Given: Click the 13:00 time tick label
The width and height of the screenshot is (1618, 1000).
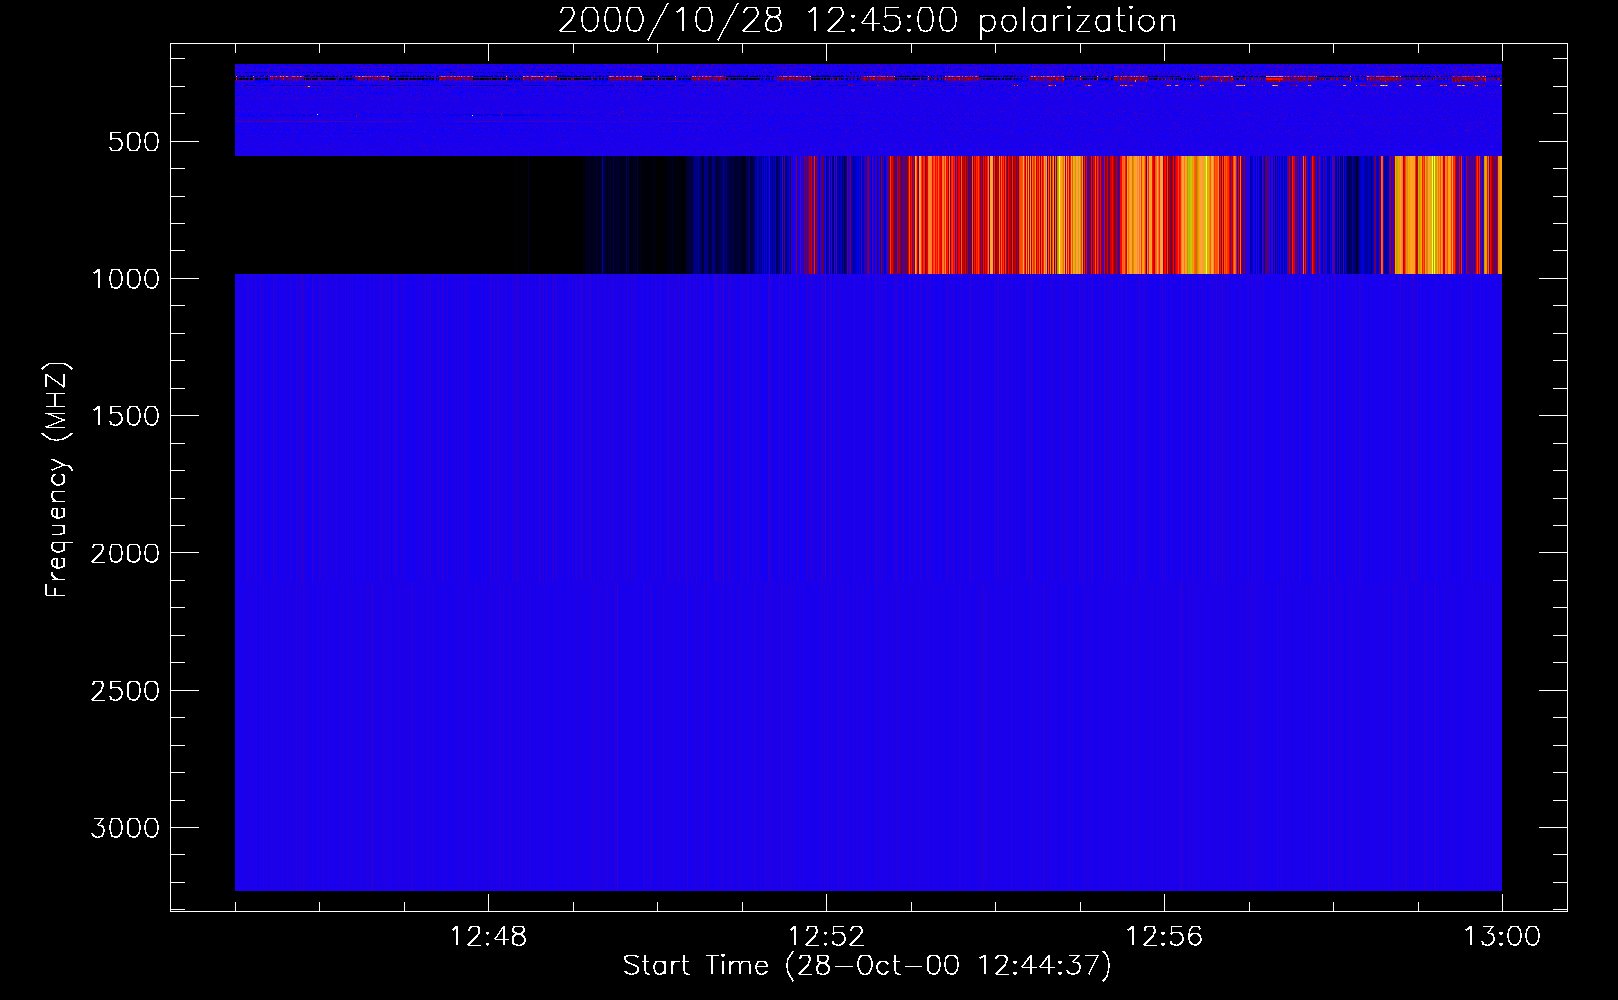Looking at the screenshot, I should pos(1502,937).
